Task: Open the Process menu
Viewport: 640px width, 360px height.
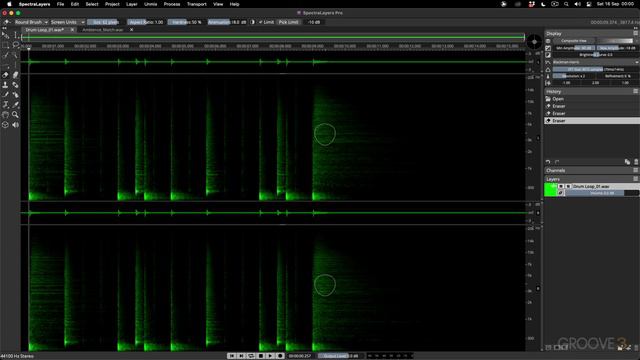Action: [x=172, y=4]
